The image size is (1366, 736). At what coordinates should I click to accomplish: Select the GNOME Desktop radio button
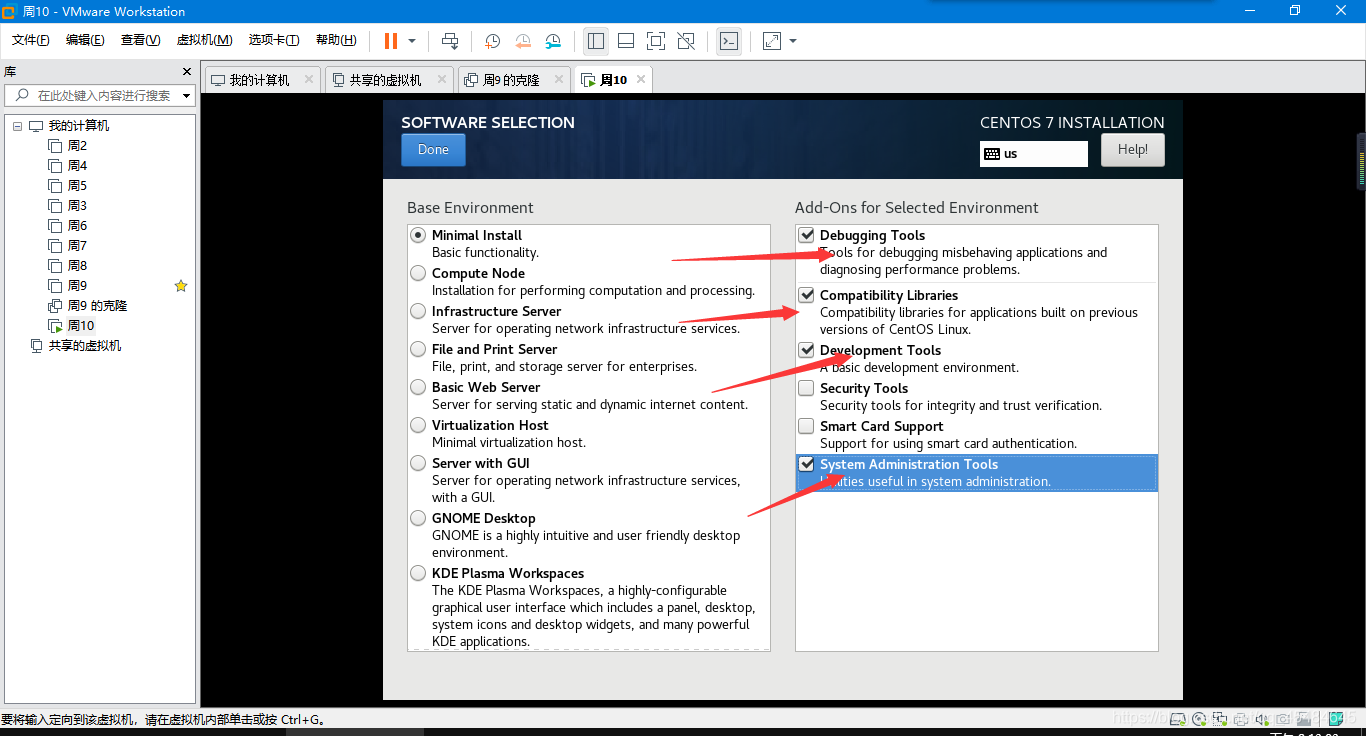click(x=418, y=518)
